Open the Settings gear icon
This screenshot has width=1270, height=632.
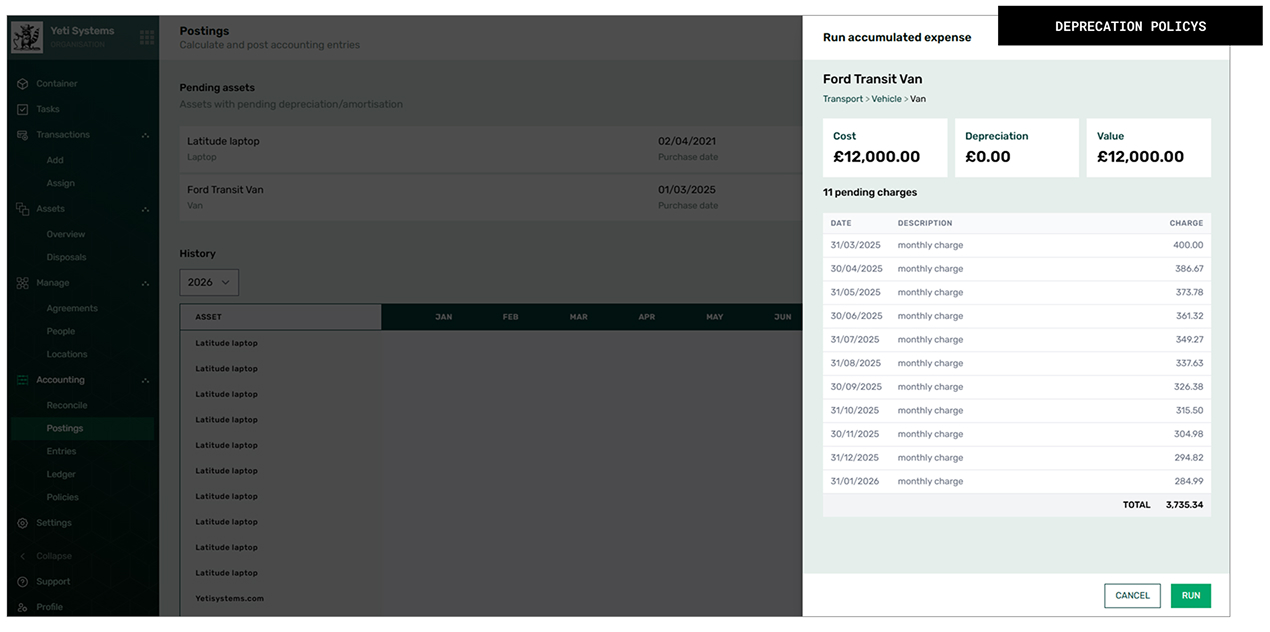21,522
